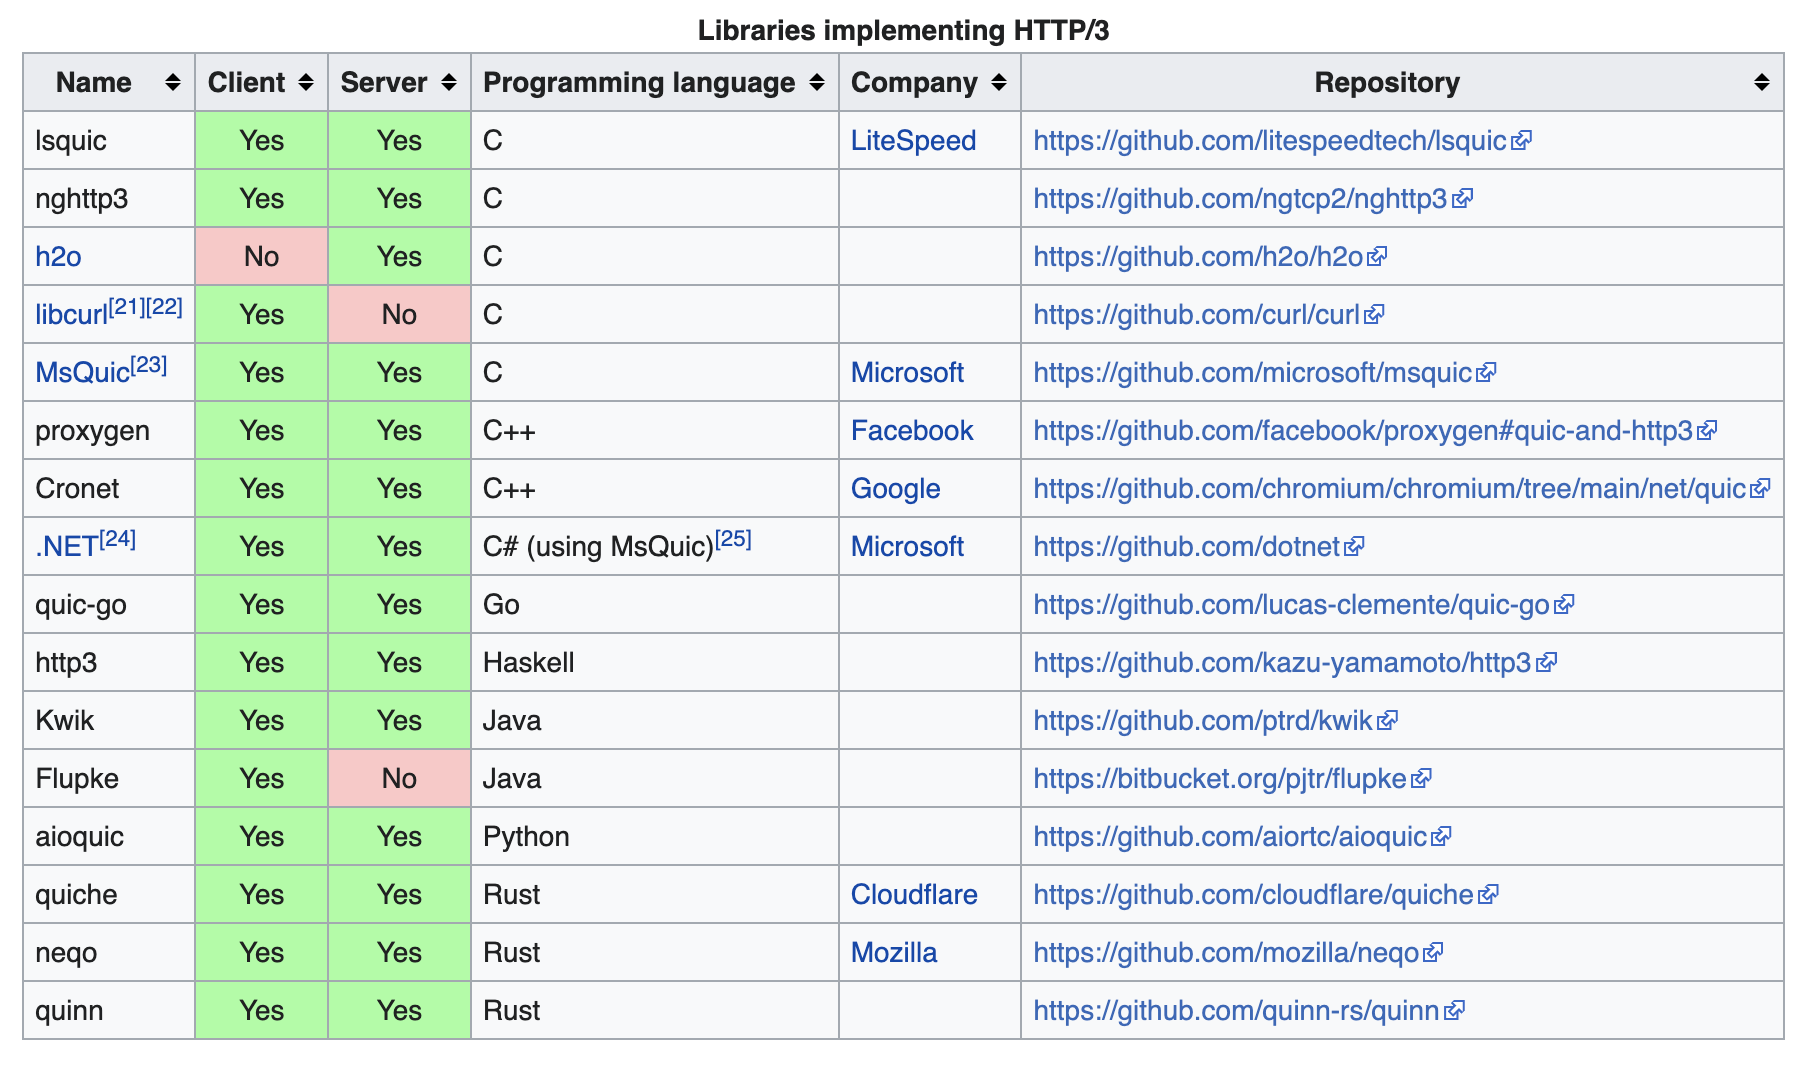Open Microsoft company link in MsQuic row
The image size is (1810, 1066).
907,373
